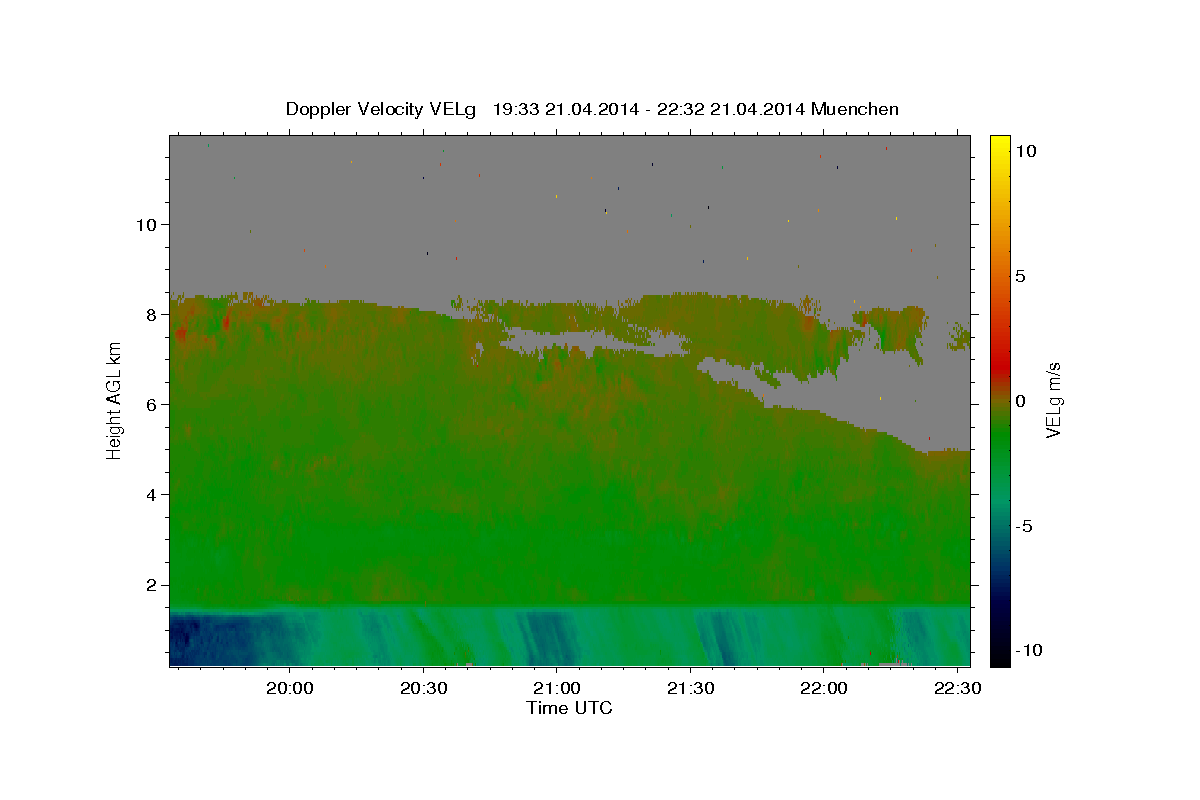Image resolution: width=1200 pixels, height=800 pixels.
Task: Click the date range '19:33 21.04.2014 - 22:32 21.04.2014'
Action: pos(649,109)
